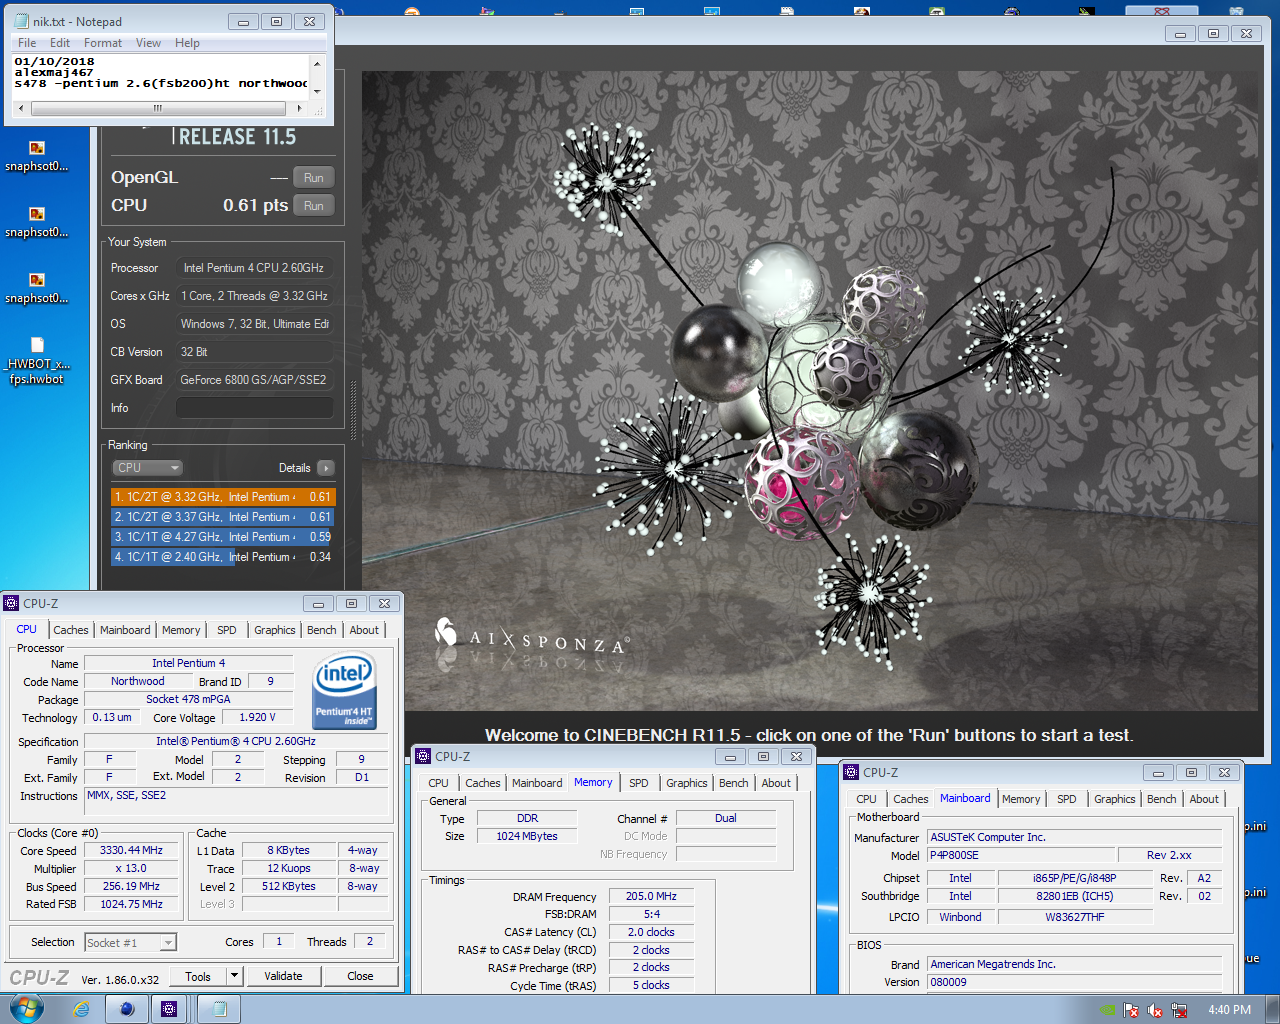
Task: Click the Intel Pentium 4 HT logo
Action: point(344,691)
